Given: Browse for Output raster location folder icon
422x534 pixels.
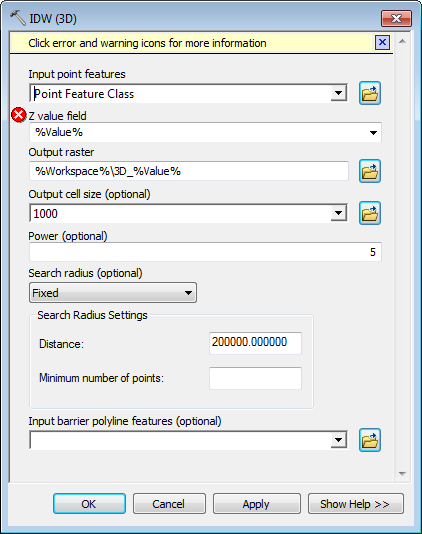Looking at the screenshot, I should (x=370, y=171).
